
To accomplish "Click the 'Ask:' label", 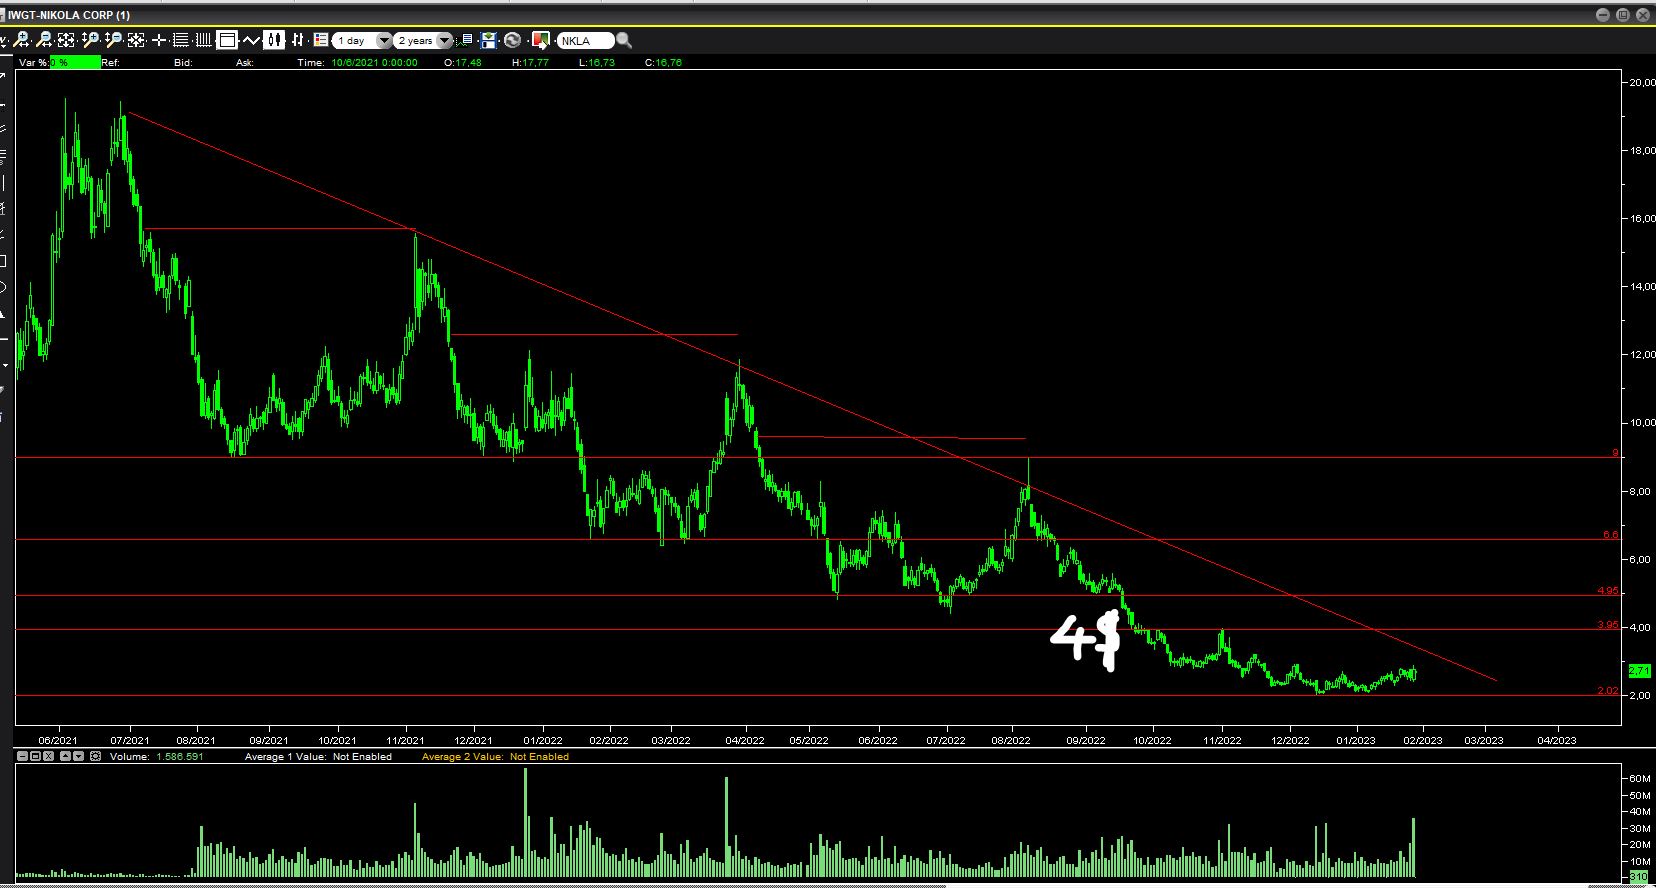I will (245, 62).
